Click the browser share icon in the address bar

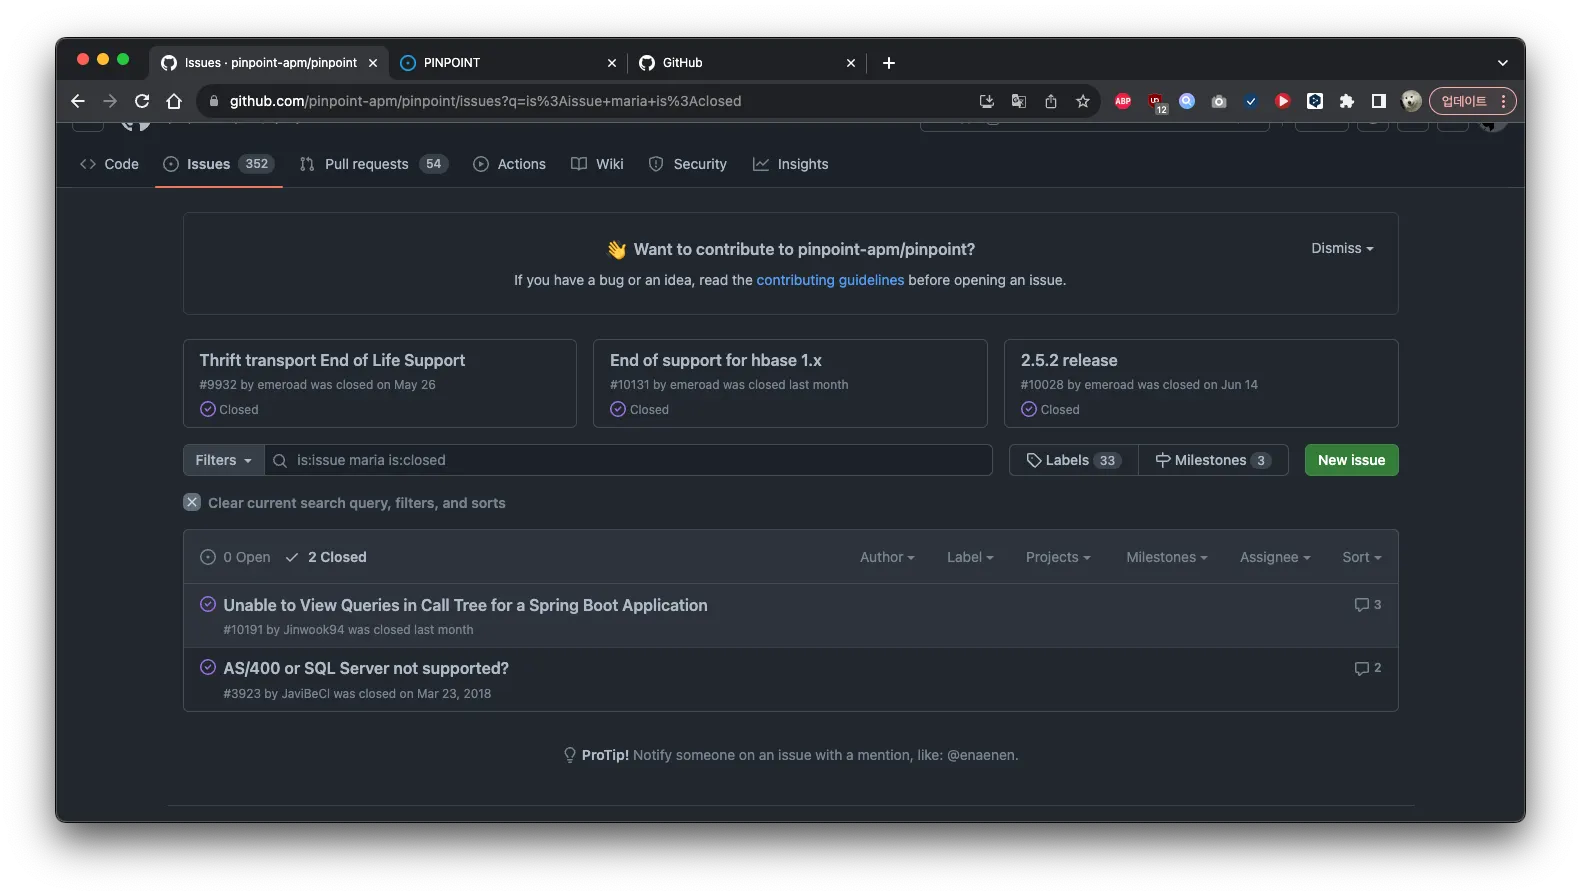(1050, 101)
